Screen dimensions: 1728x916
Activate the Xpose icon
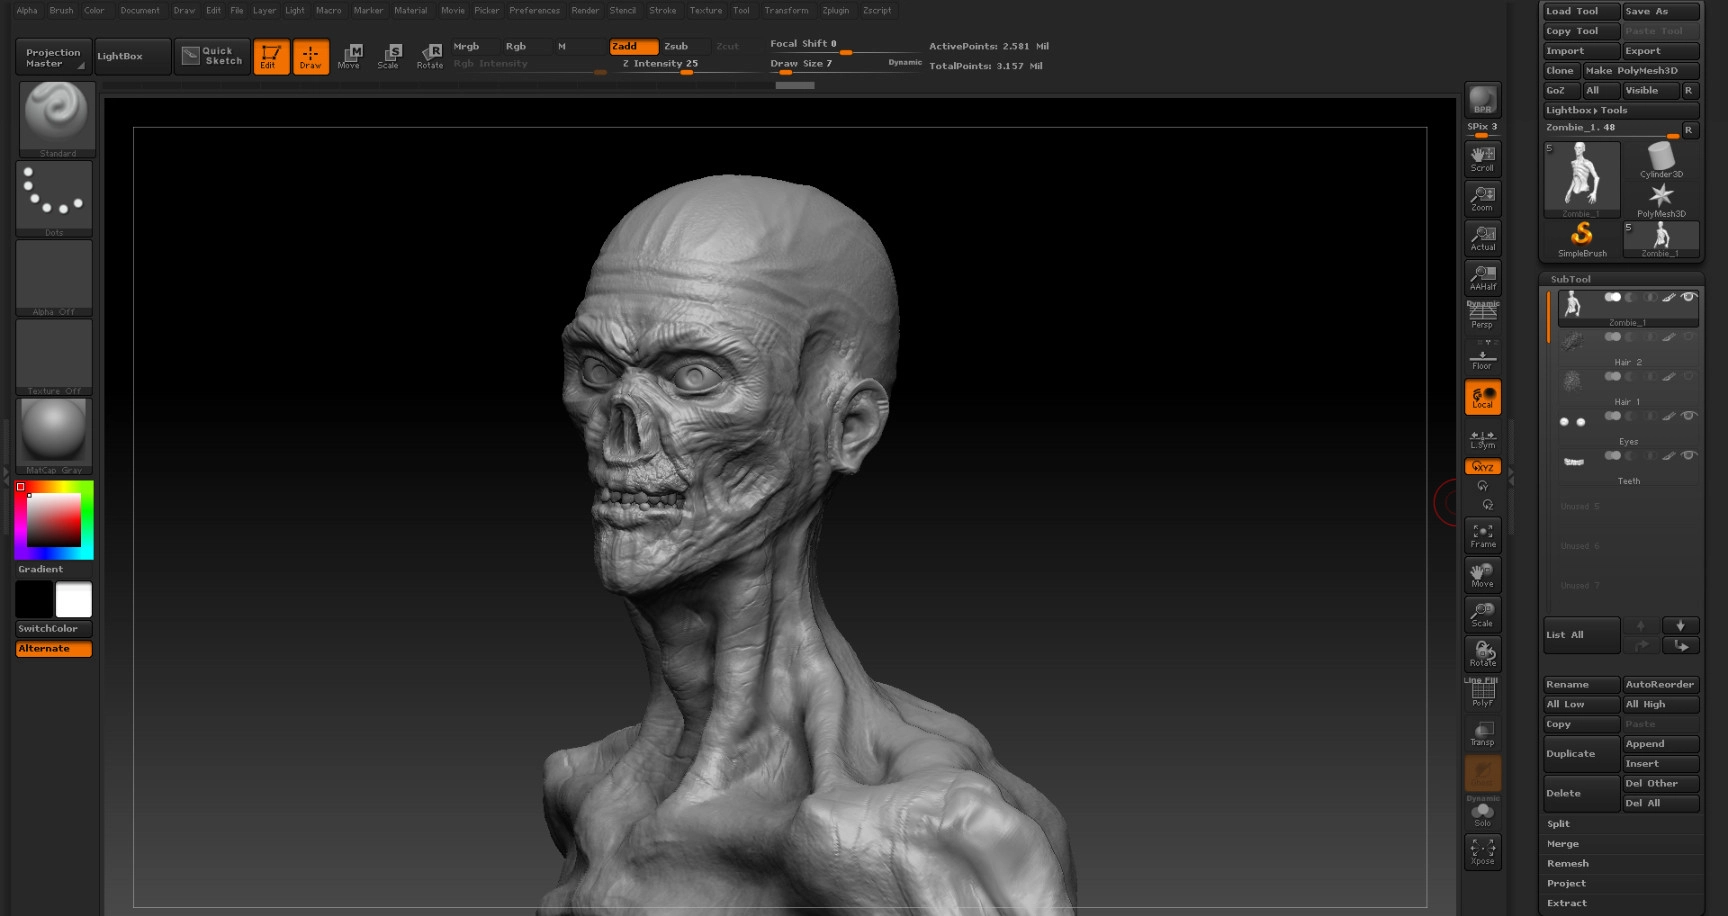(1483, 851)
